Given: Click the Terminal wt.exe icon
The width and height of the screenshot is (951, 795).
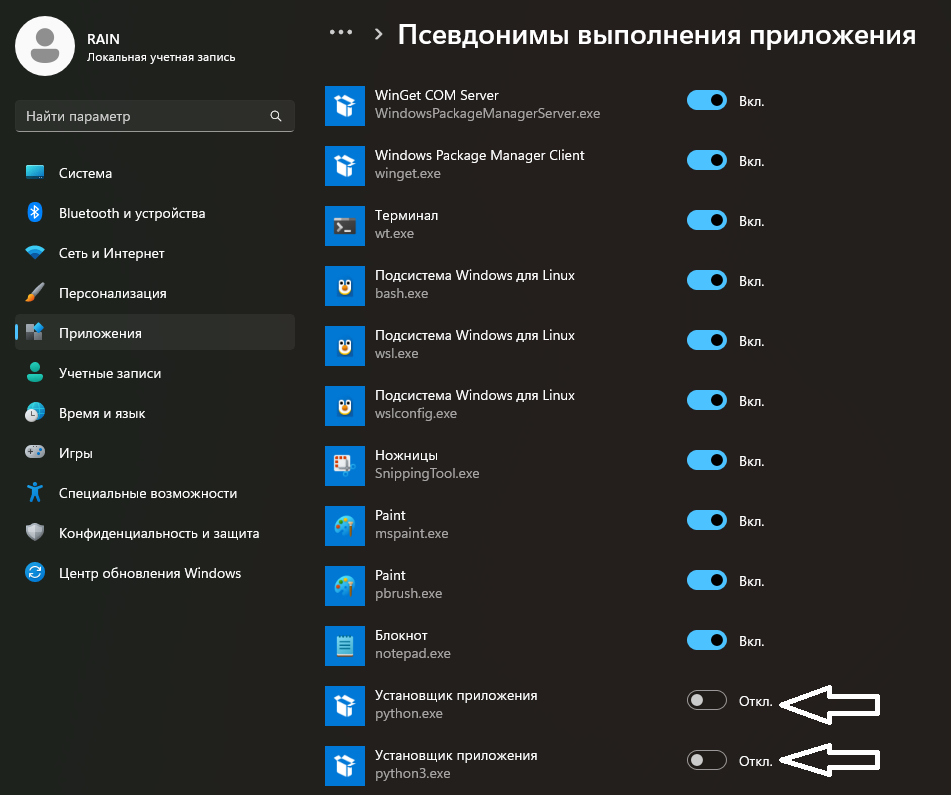Looking at the screenshot, I should tap(344, 226).
